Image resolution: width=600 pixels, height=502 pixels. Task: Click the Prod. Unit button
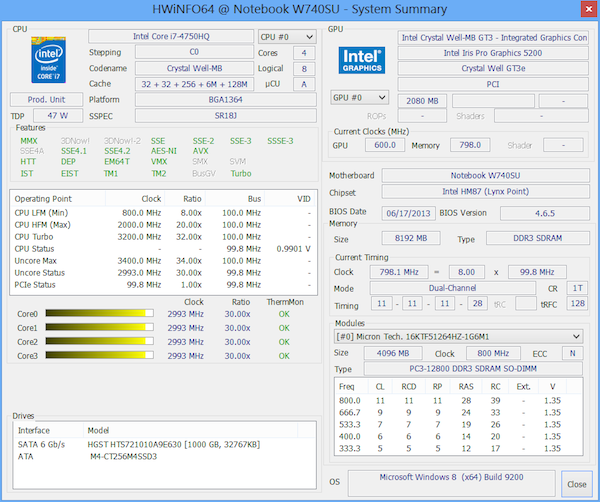[x=46, y=99]
